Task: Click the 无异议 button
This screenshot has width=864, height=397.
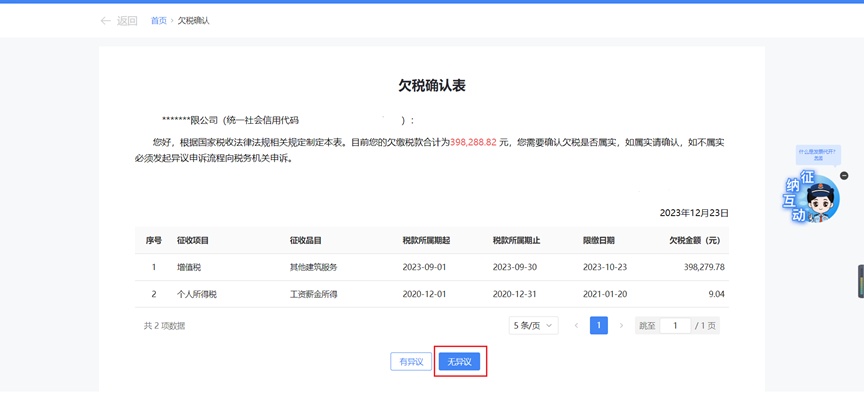Action: pos(460,362)
